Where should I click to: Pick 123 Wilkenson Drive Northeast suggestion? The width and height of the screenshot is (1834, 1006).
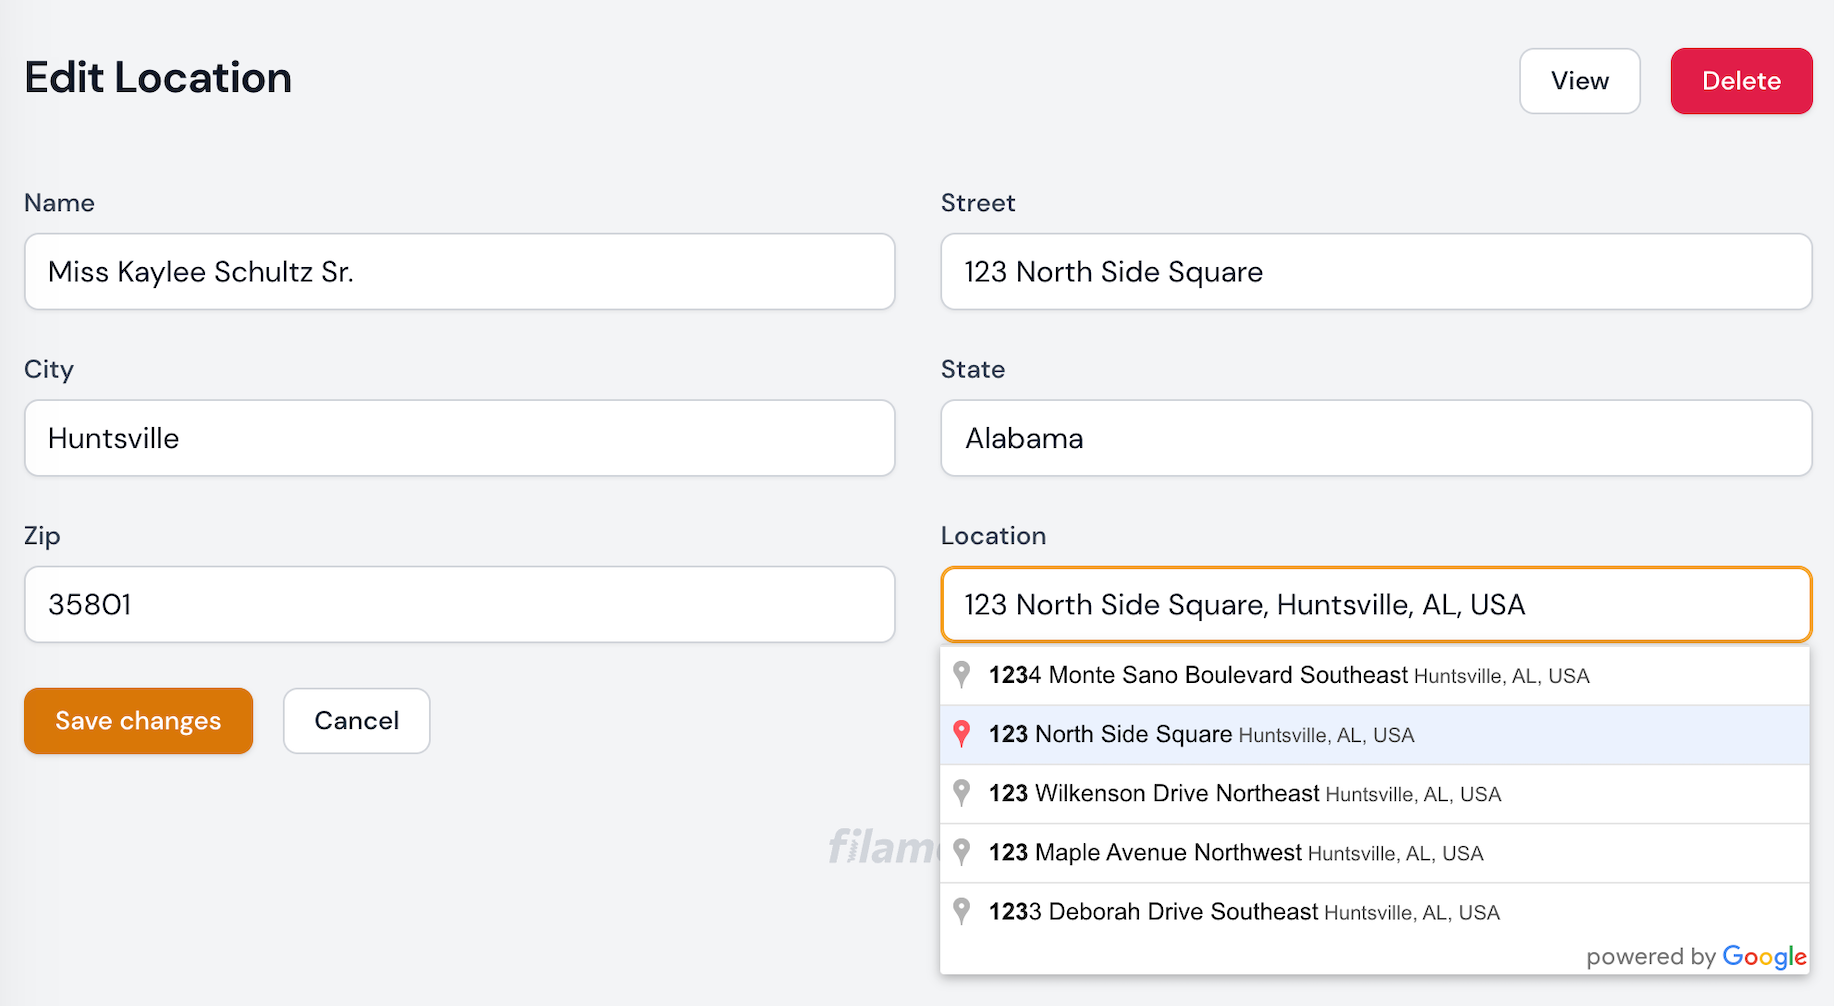pyautogui.click(x=1244, y=794)
